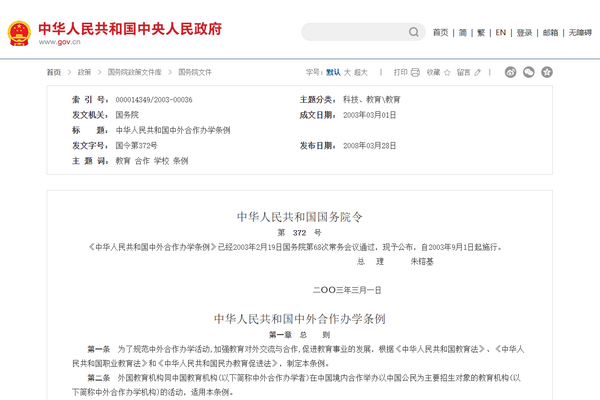
Task: Click index number 000014349/2003-00036
Action: tap(154, 100)
